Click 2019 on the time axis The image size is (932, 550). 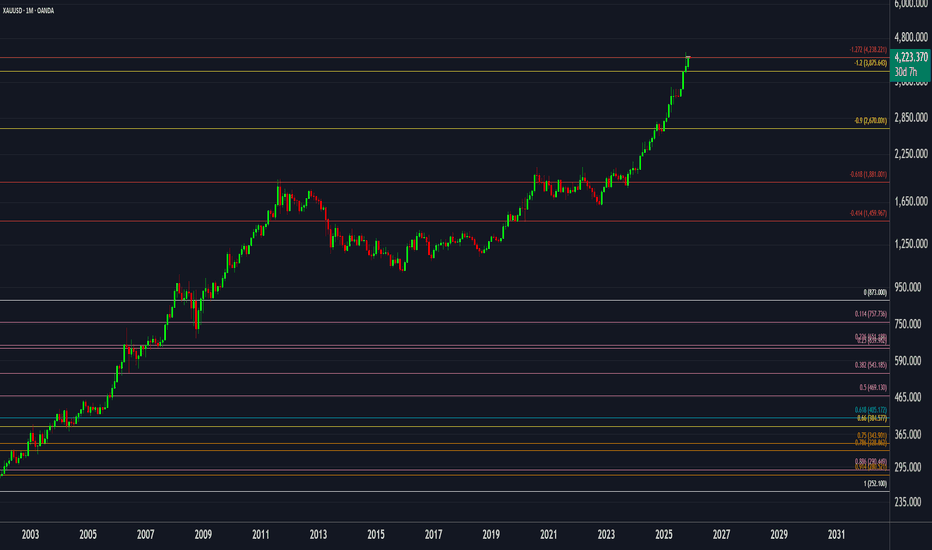491,535
